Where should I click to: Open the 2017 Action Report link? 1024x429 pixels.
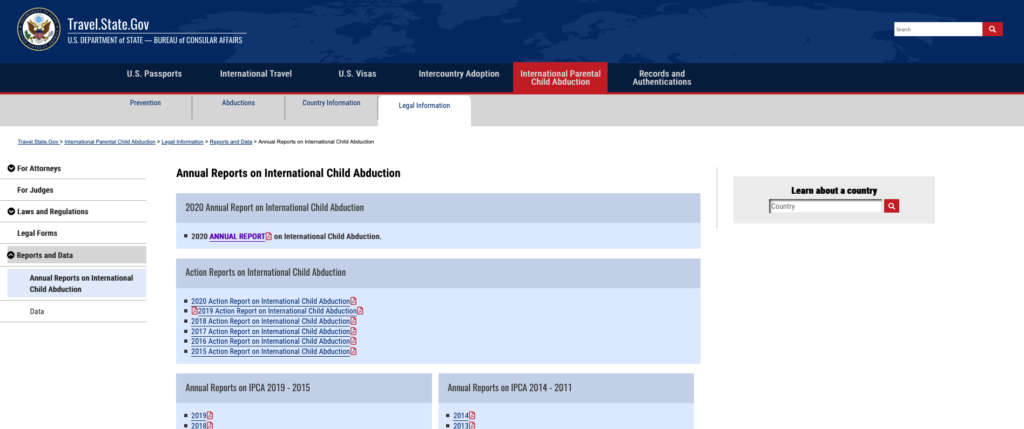(270, 331)
